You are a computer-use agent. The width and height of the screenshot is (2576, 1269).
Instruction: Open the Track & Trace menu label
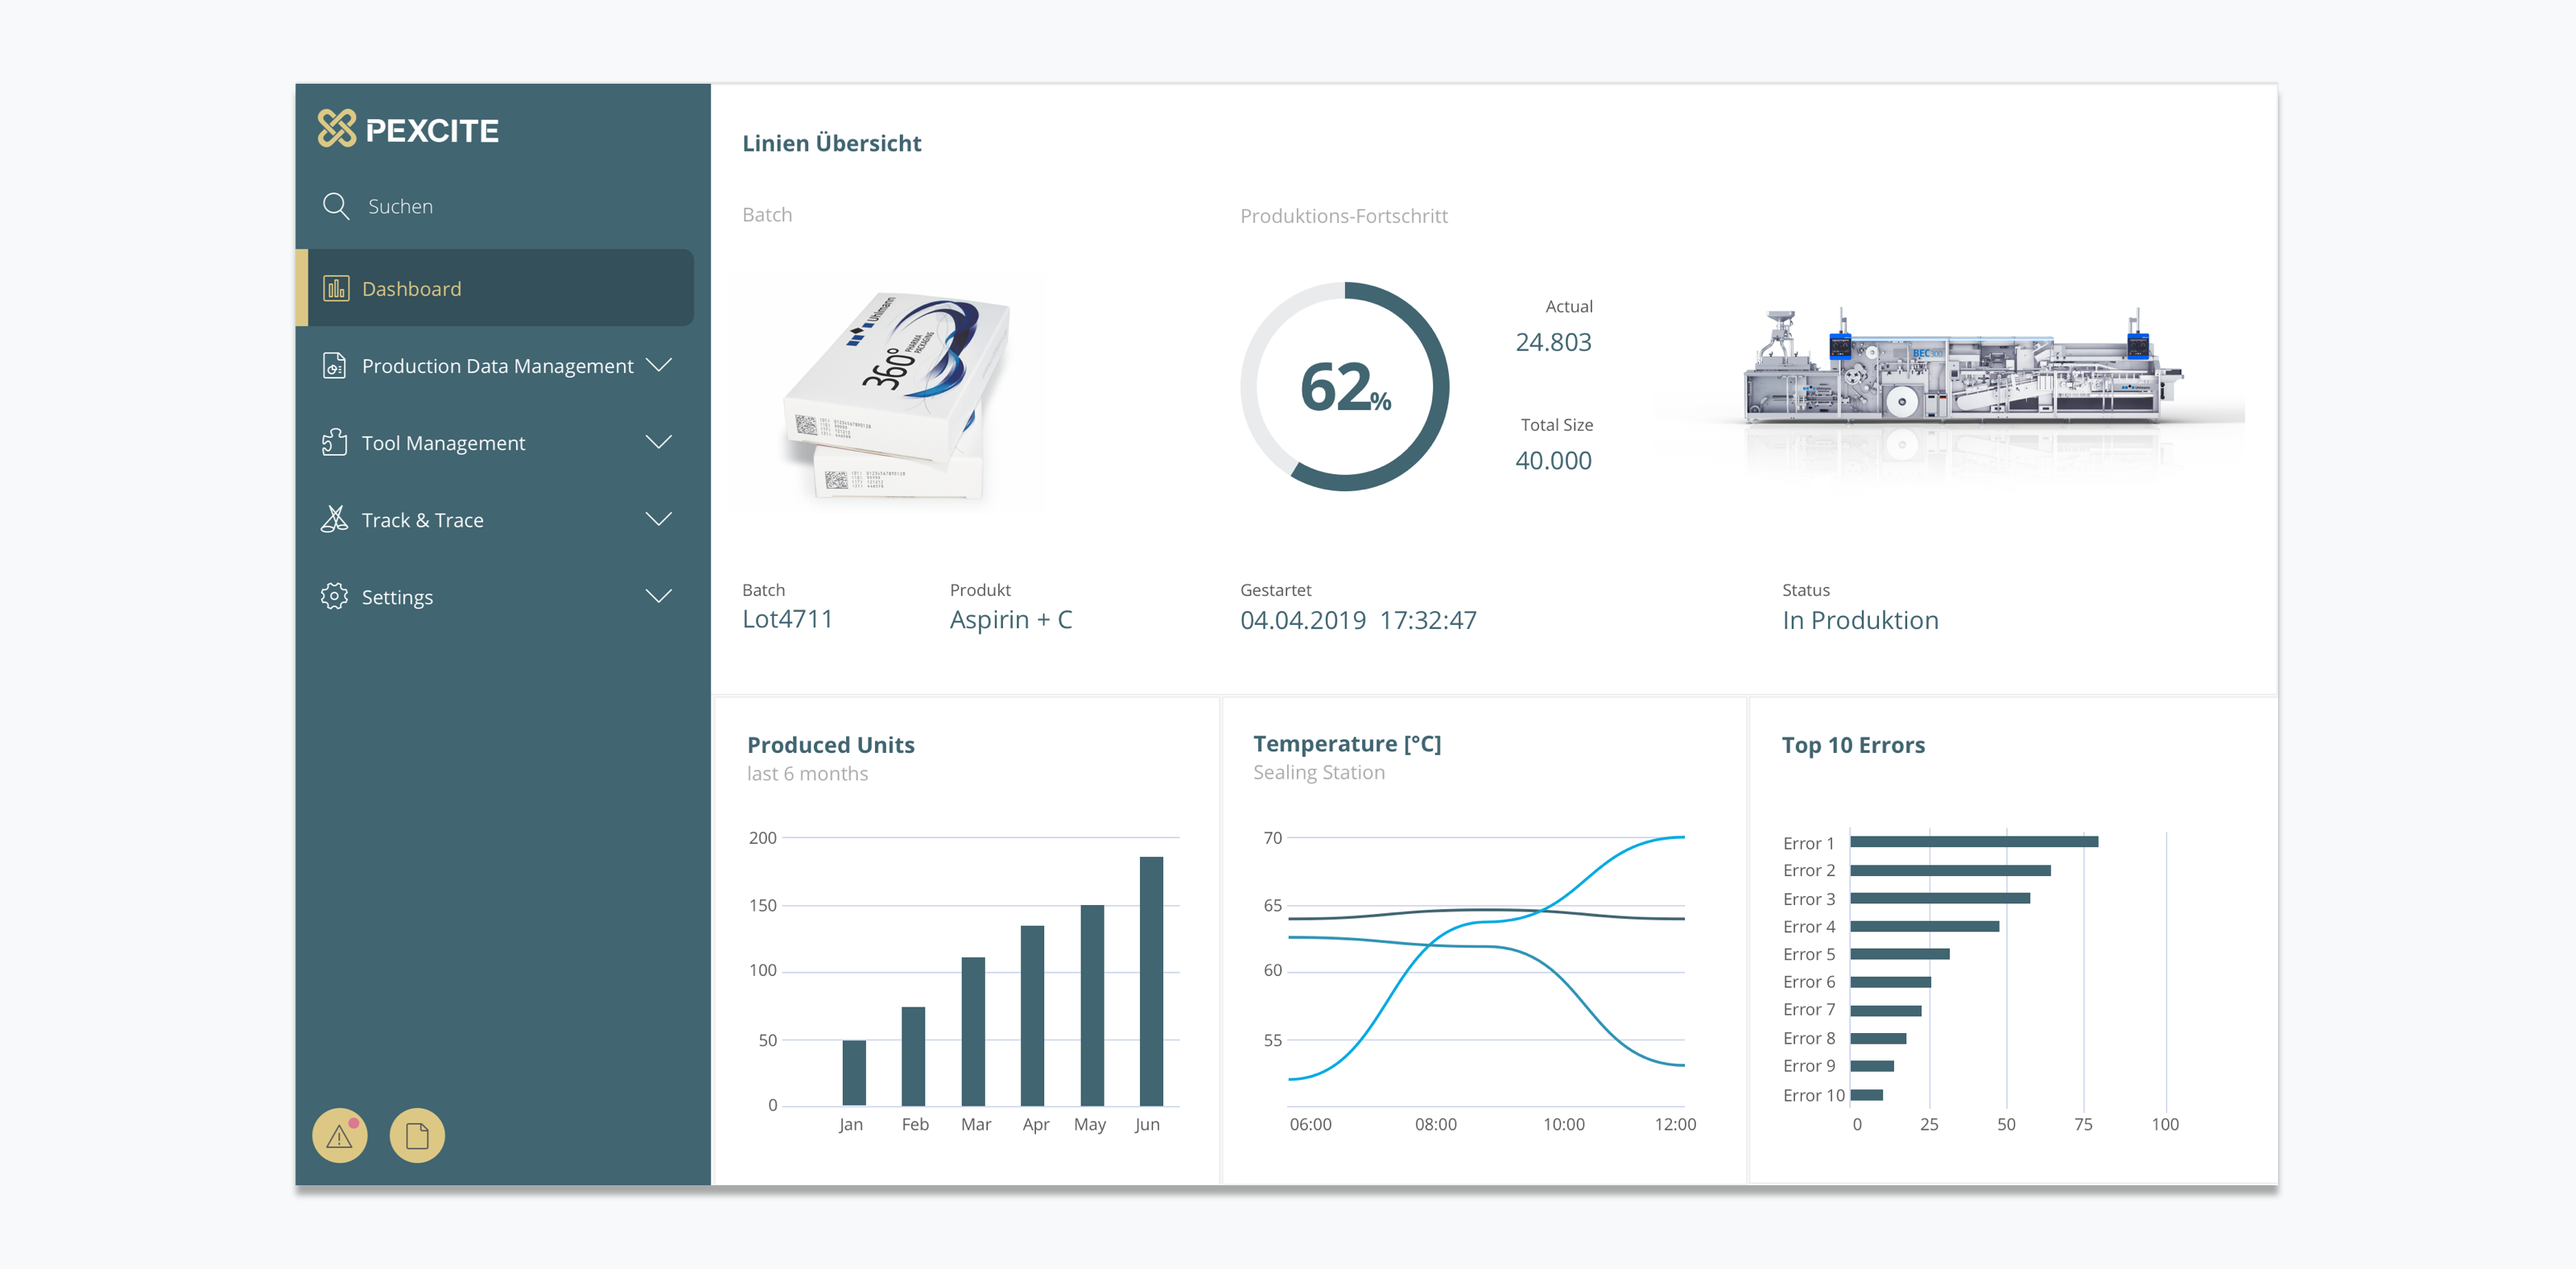click(x=422, y=520)
